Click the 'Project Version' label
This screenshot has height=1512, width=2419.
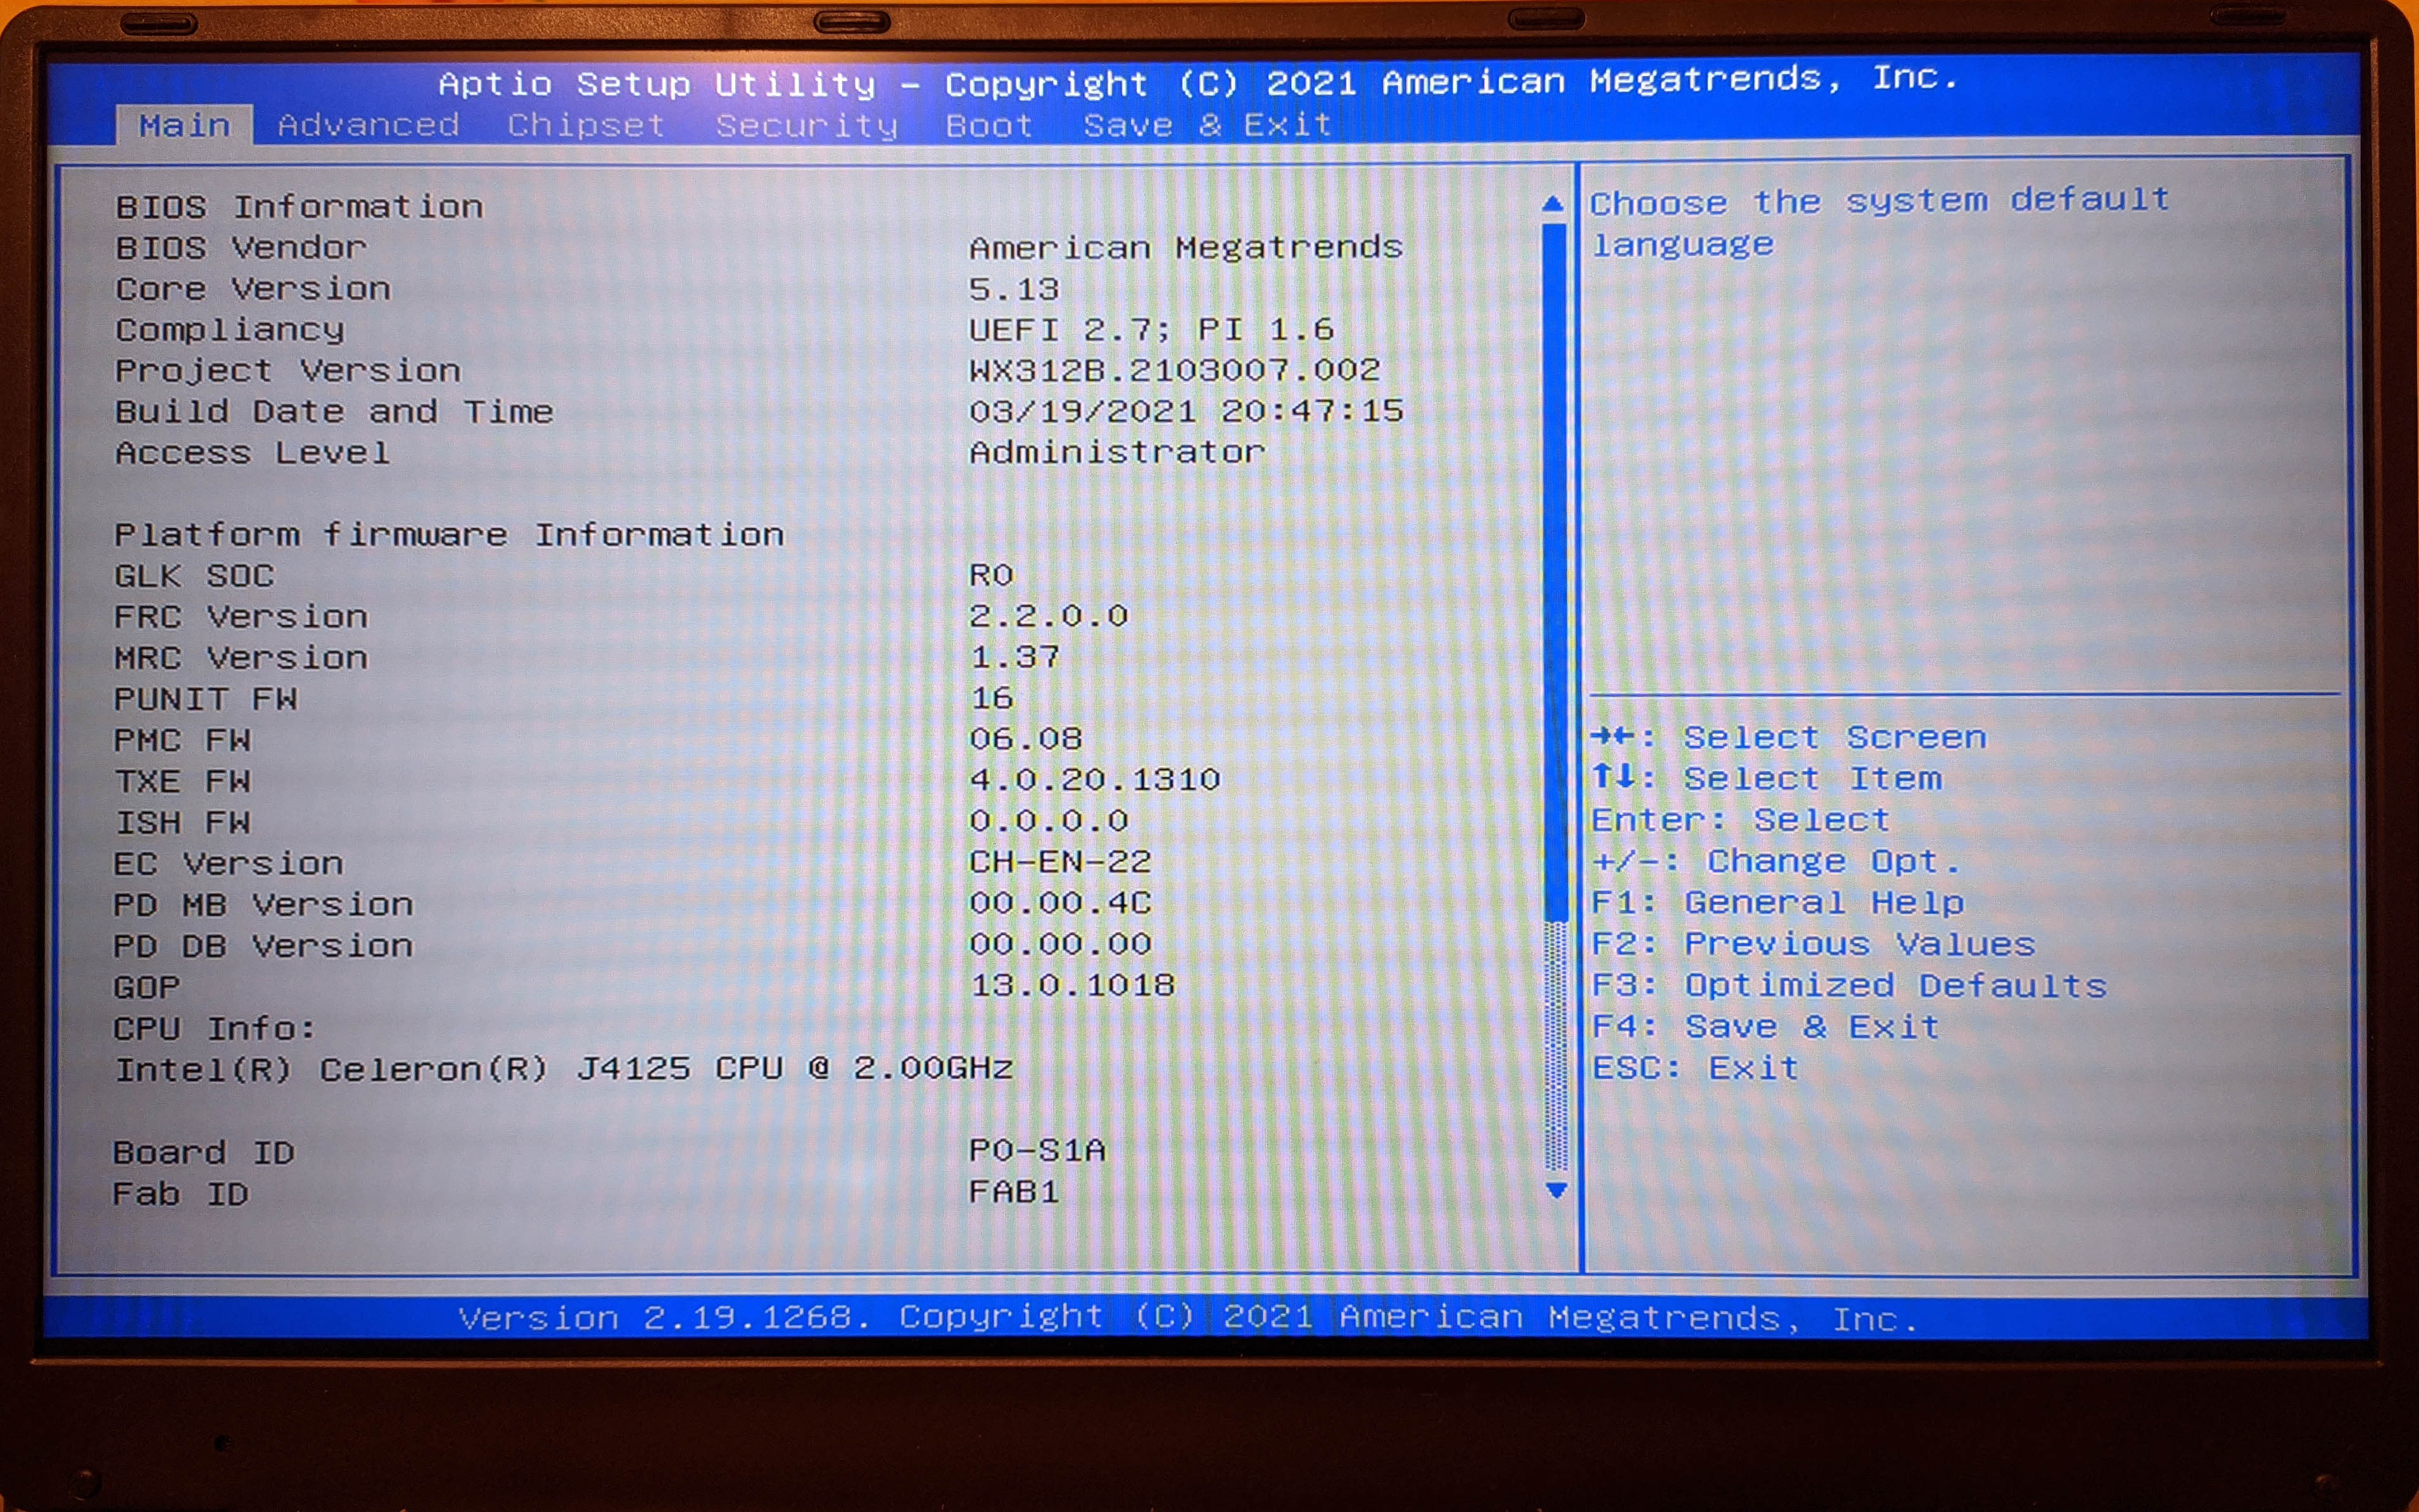288,370
